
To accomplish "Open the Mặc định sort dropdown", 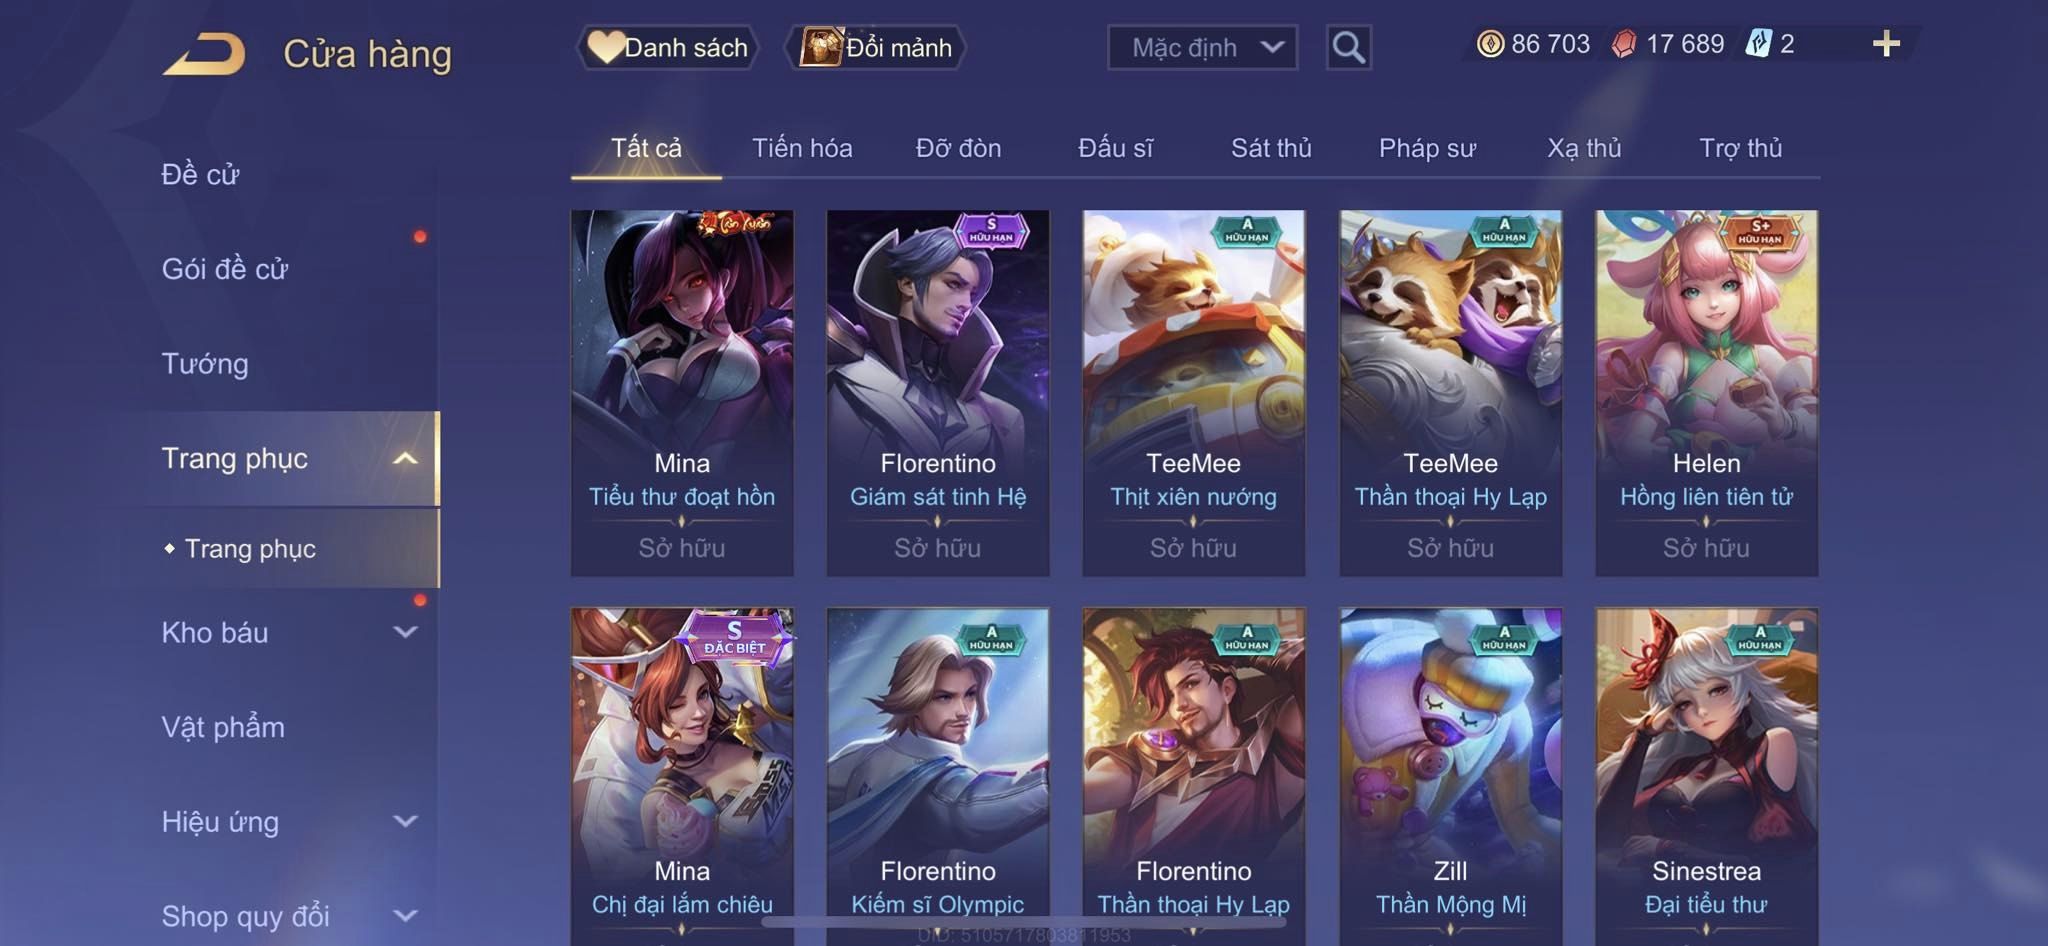I will 1202,47.
